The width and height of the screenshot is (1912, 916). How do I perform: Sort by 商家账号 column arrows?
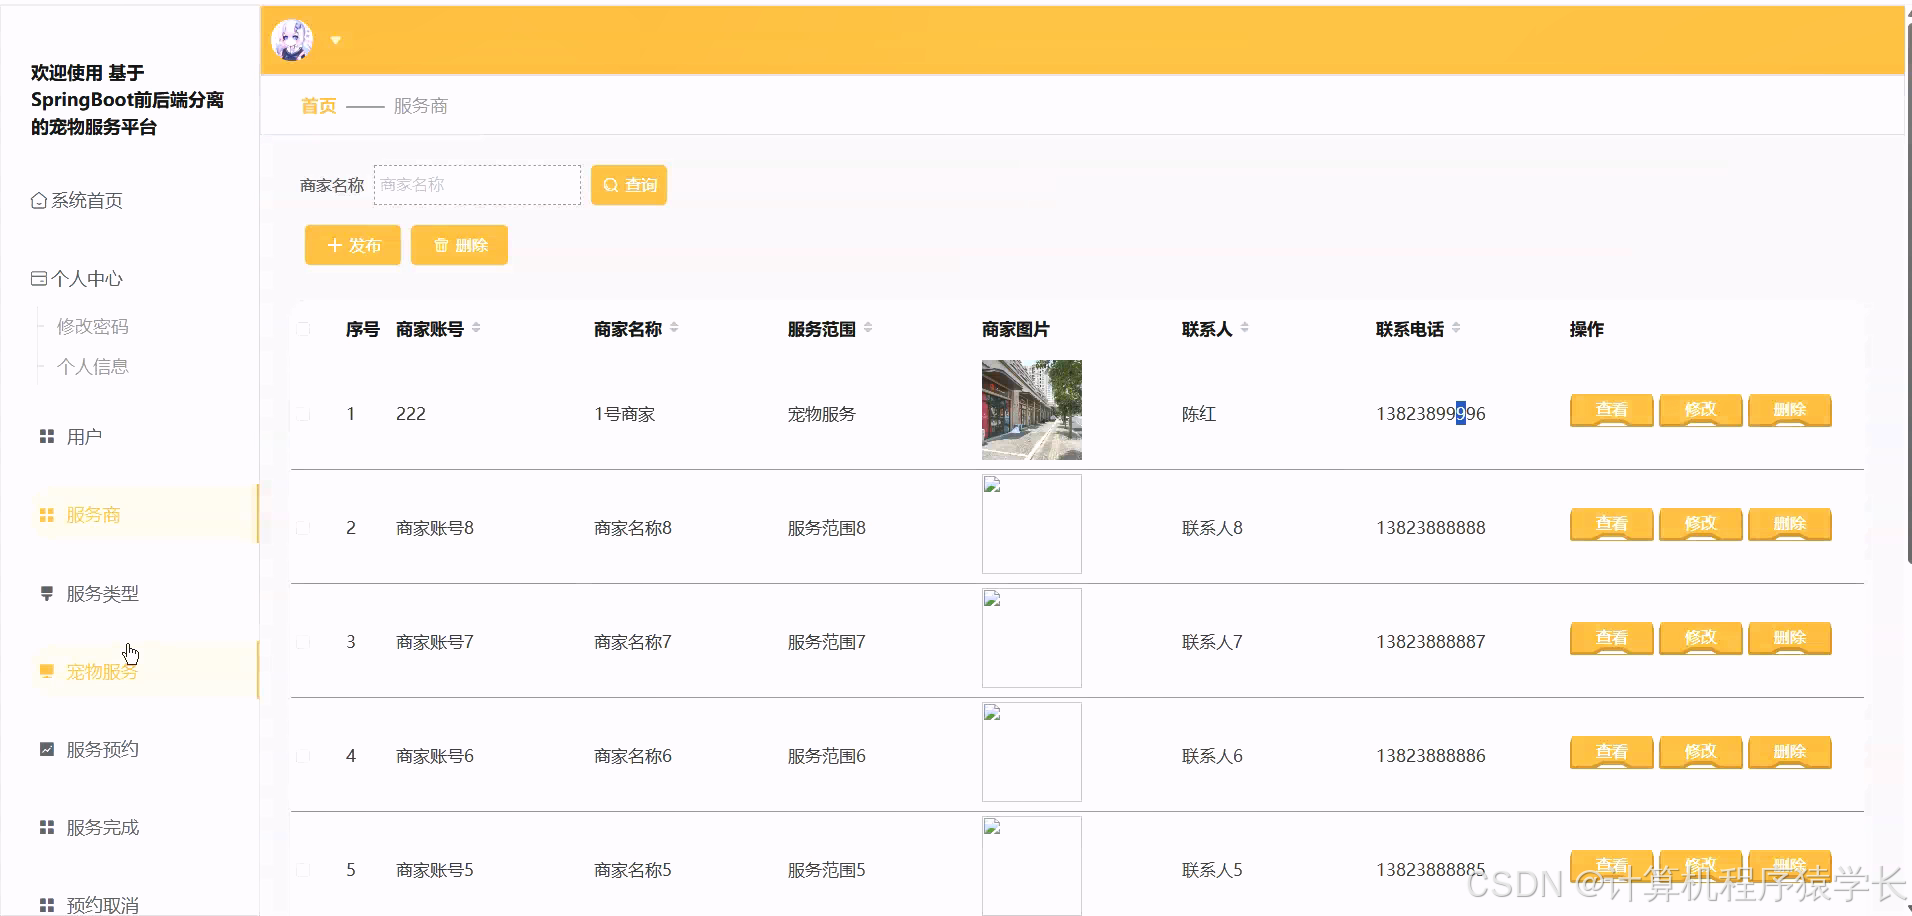point(476,328)
